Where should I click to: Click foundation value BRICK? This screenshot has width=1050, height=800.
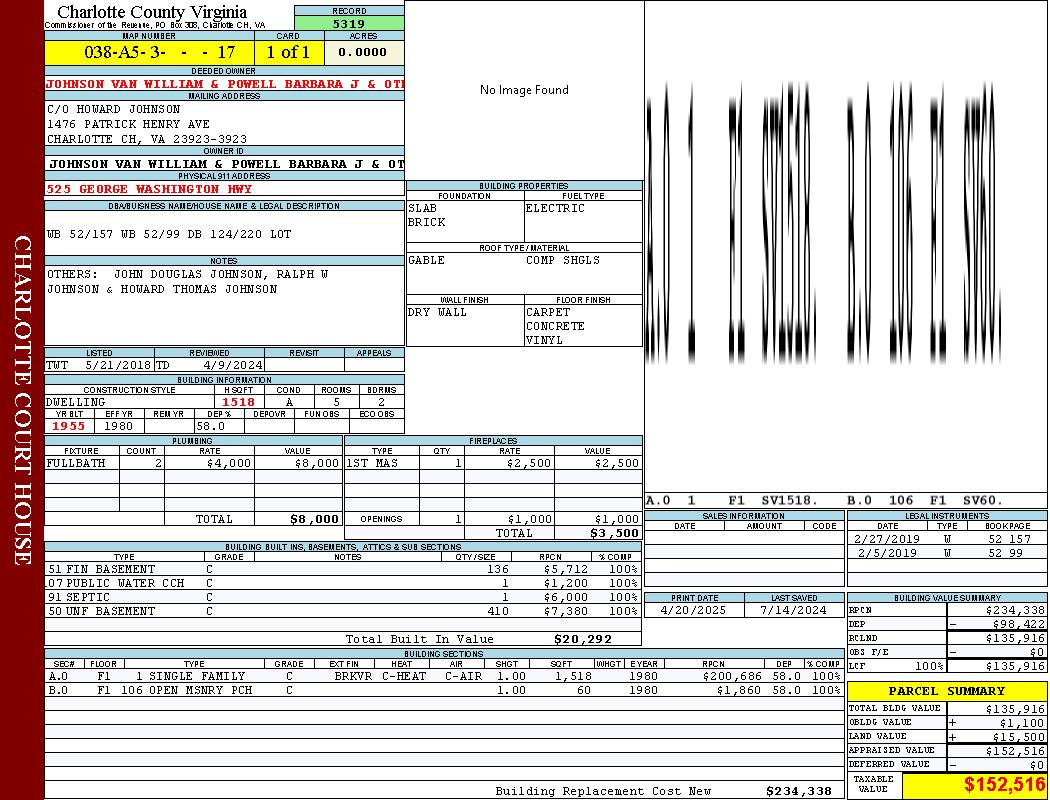(427, 222)
